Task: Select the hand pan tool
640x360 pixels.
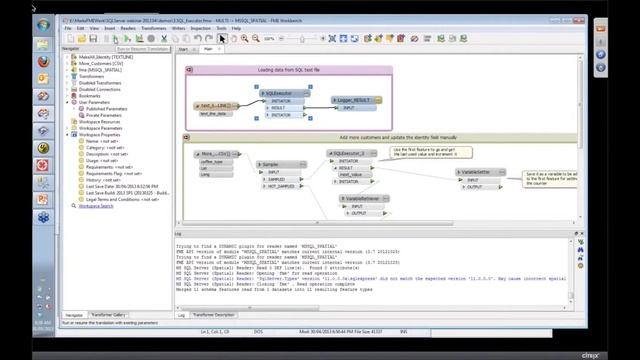Action: point(234,38)
